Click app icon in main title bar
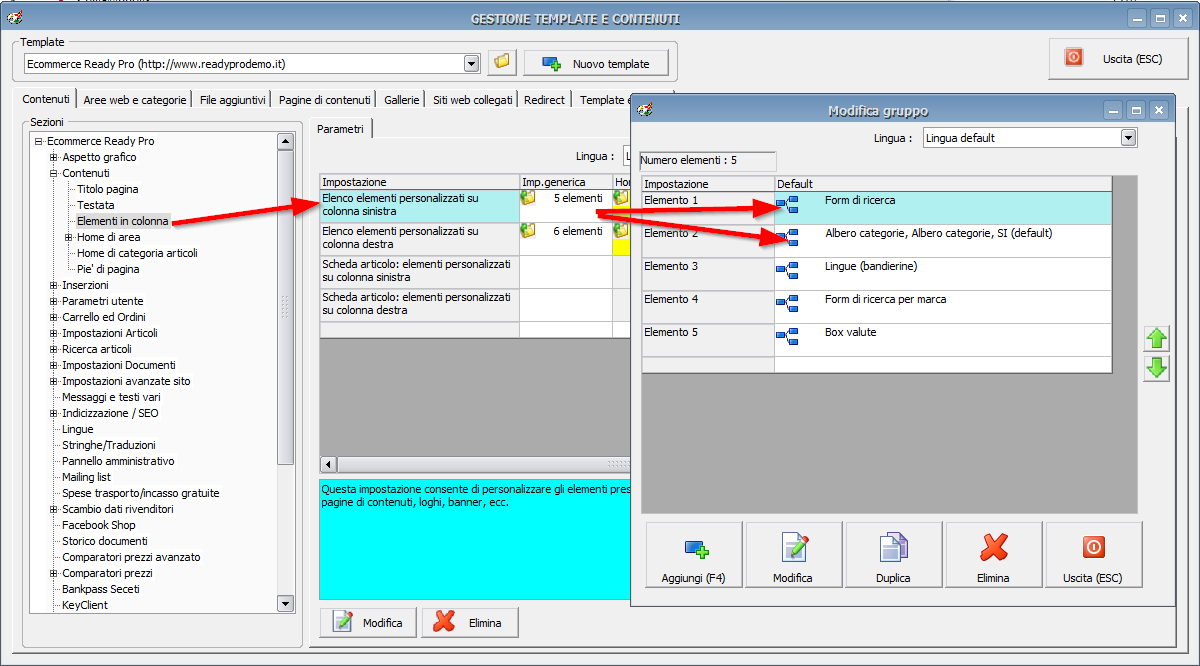The image size is (1200, 666). (x=16, y=17)
